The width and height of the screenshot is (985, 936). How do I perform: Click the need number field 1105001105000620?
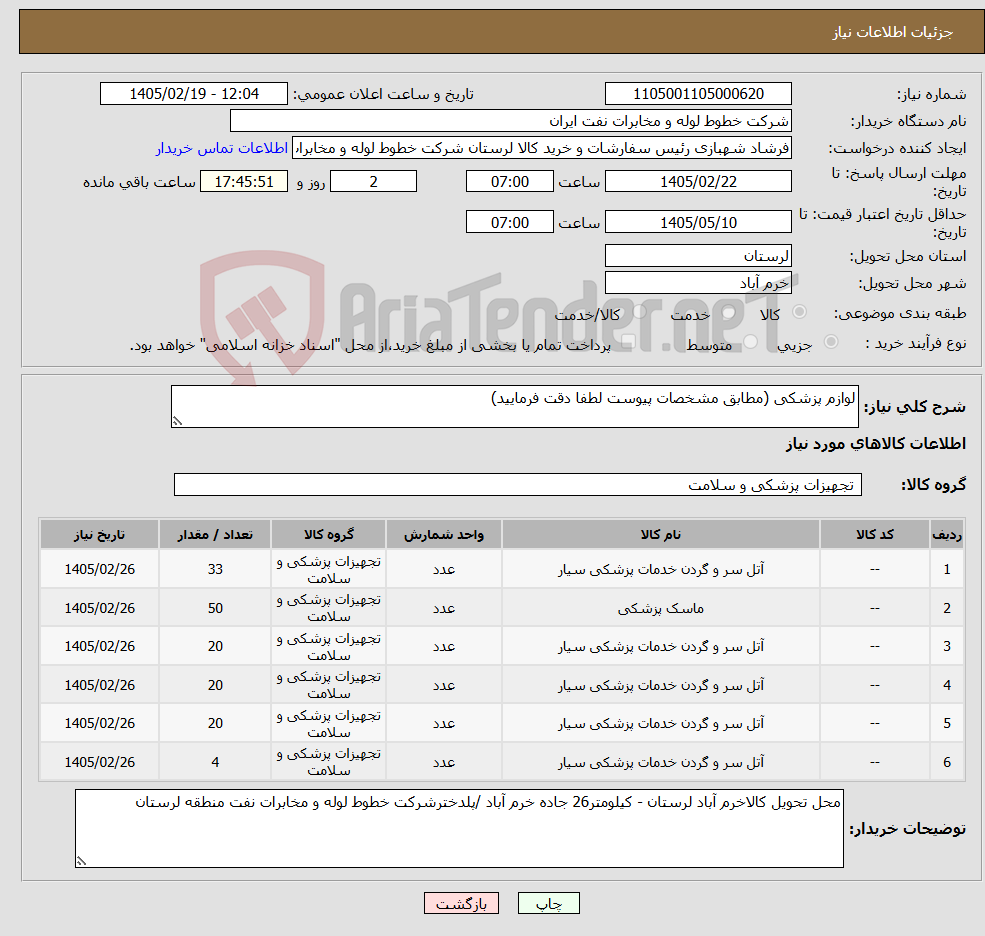(698, 94)
